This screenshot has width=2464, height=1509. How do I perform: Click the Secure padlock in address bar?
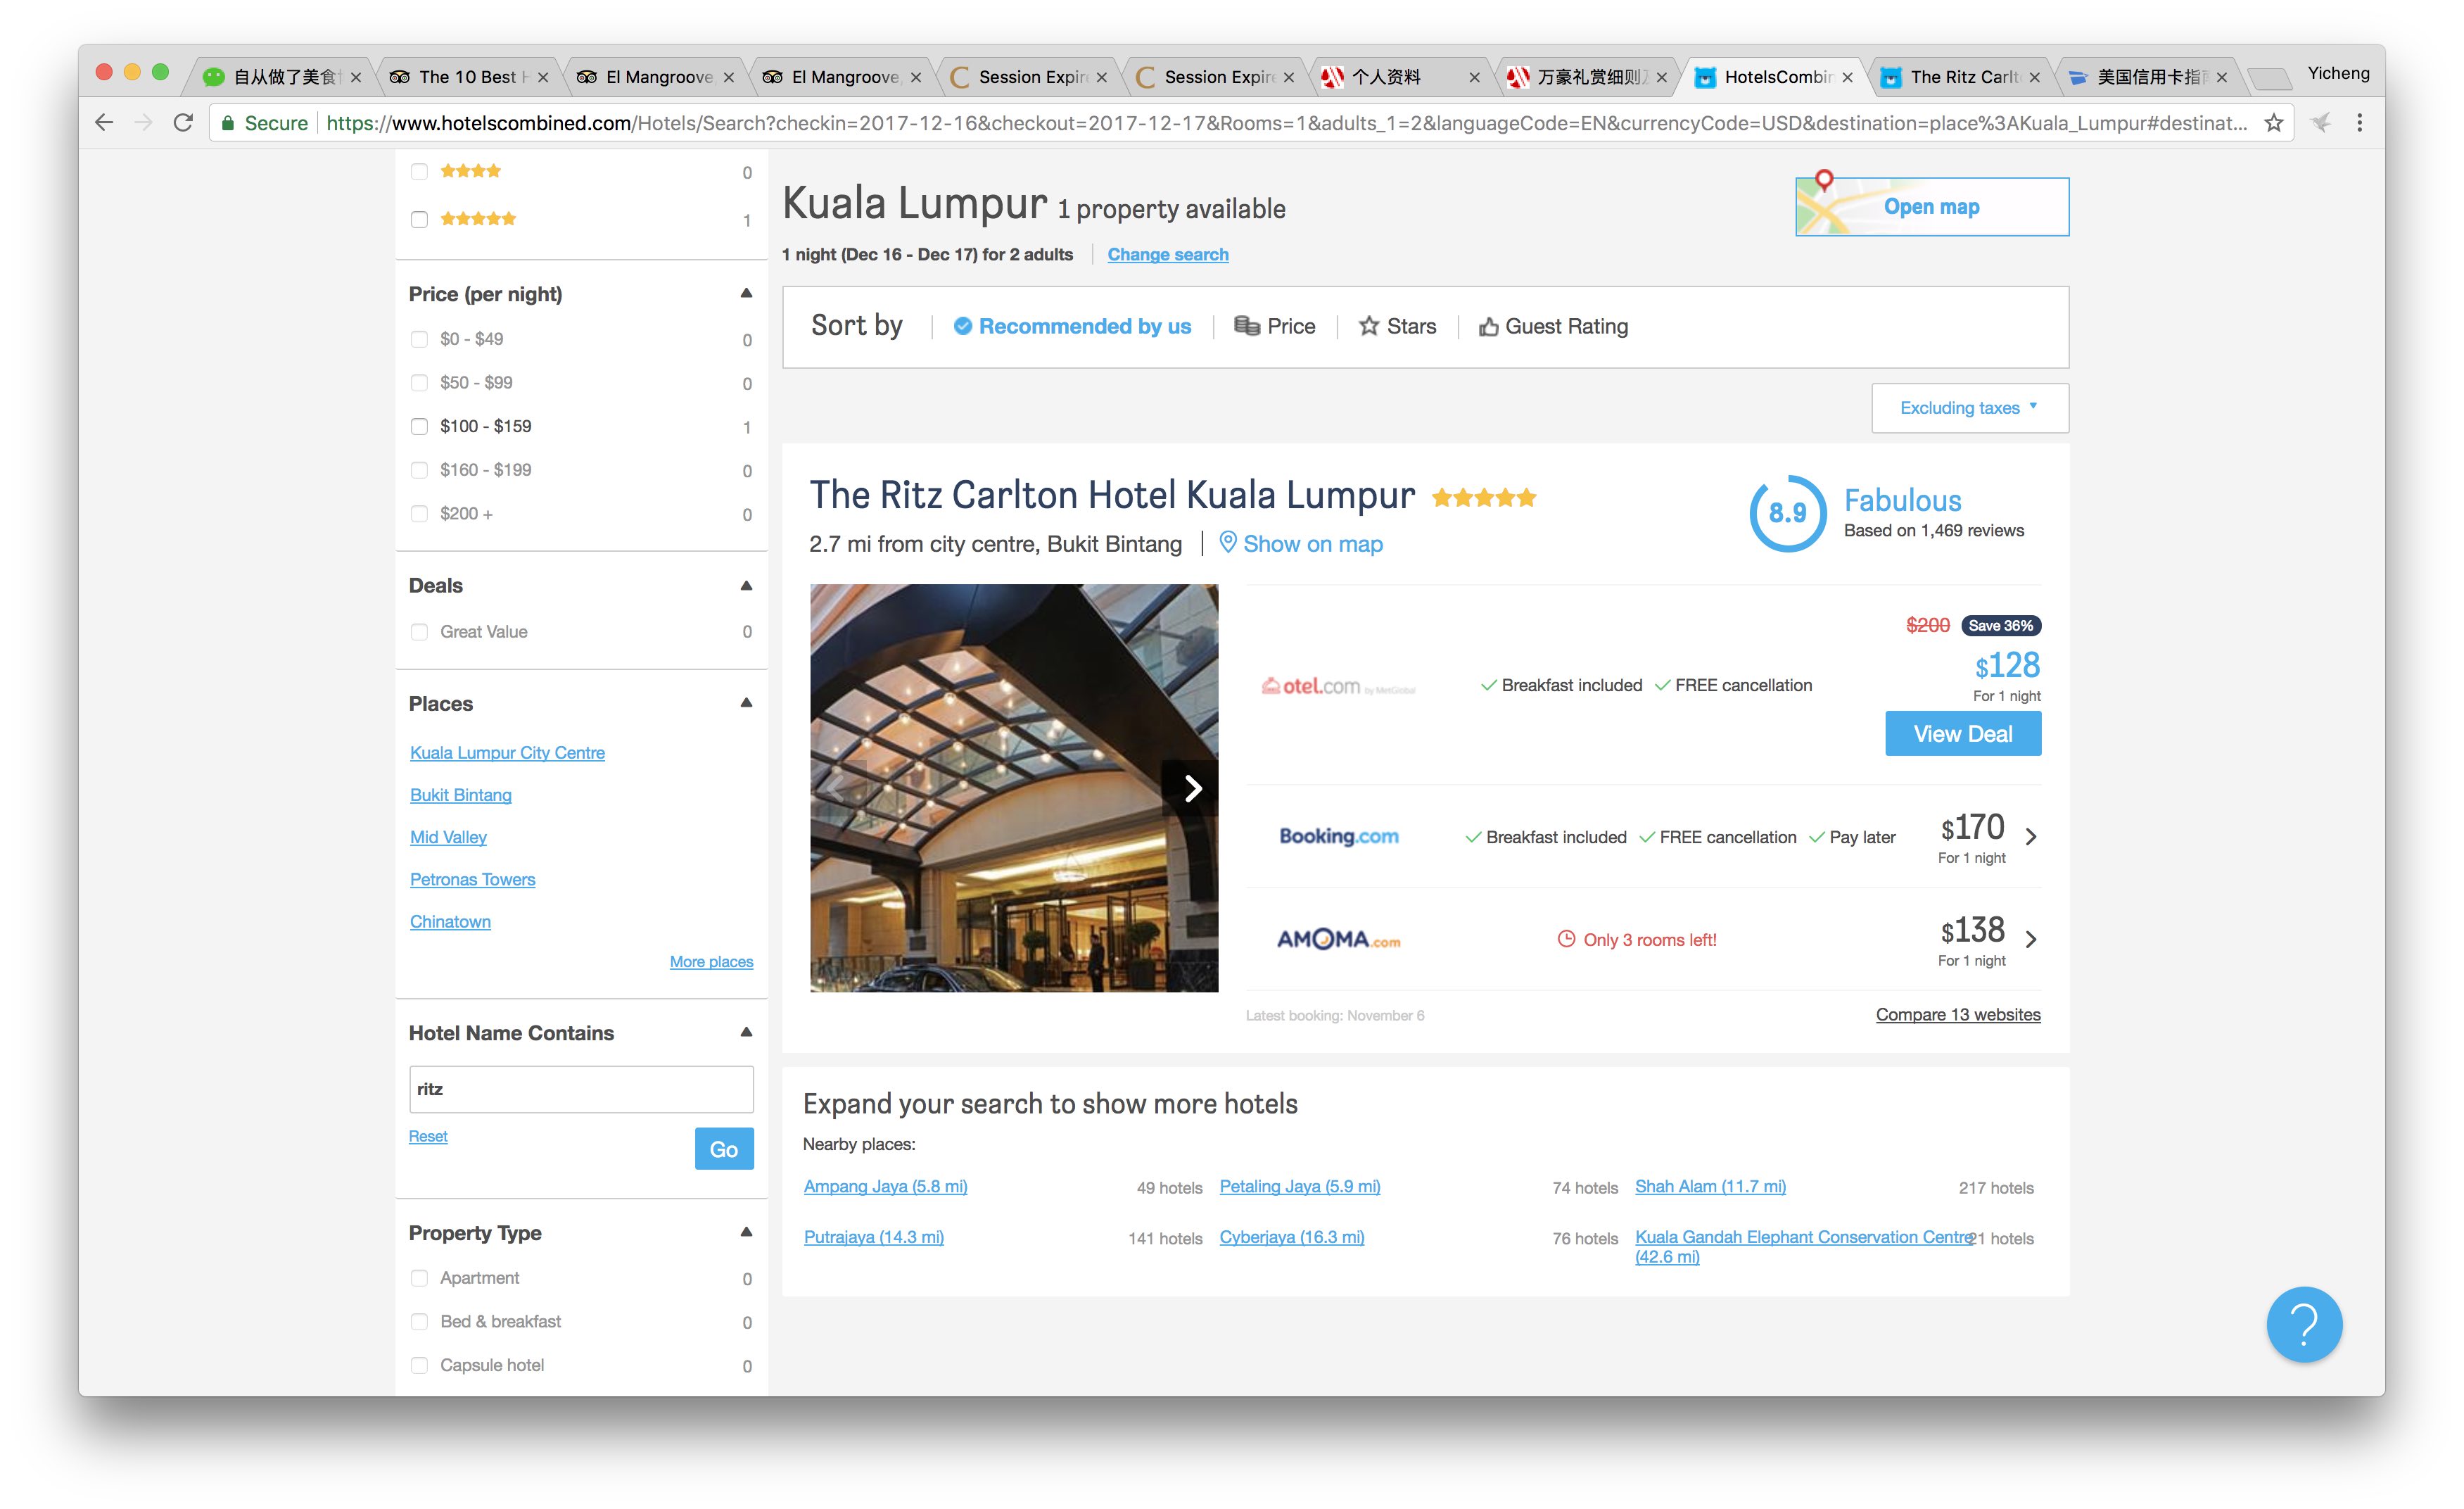tap(228, 123)
